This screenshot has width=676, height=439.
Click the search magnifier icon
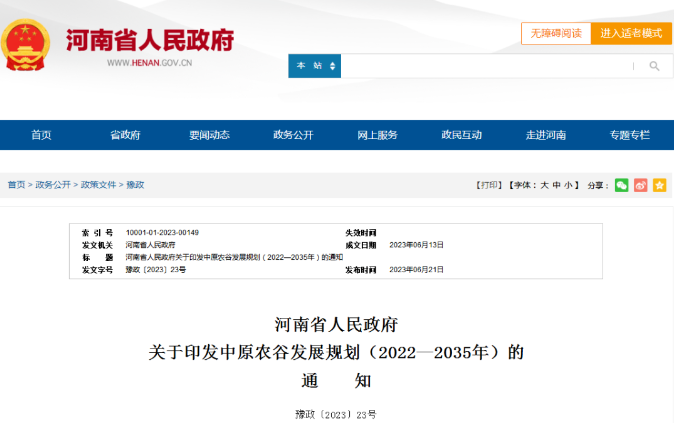[654, 66]
